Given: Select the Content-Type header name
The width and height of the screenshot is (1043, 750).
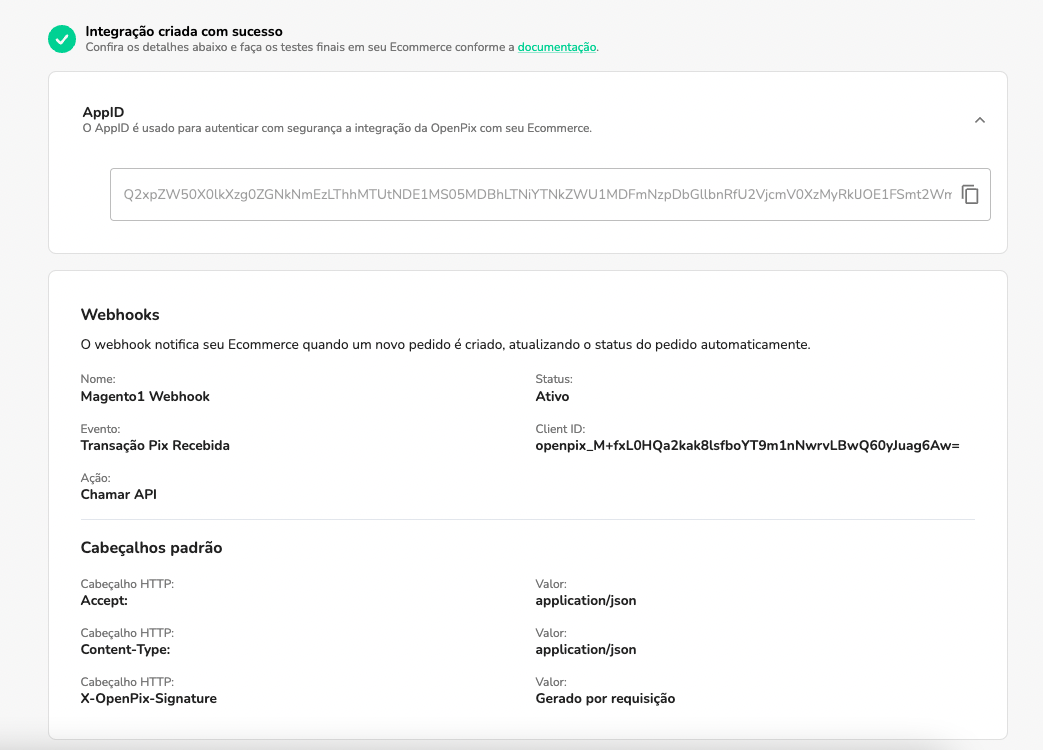Looking at the screenshot, I should tap(125, 649).
